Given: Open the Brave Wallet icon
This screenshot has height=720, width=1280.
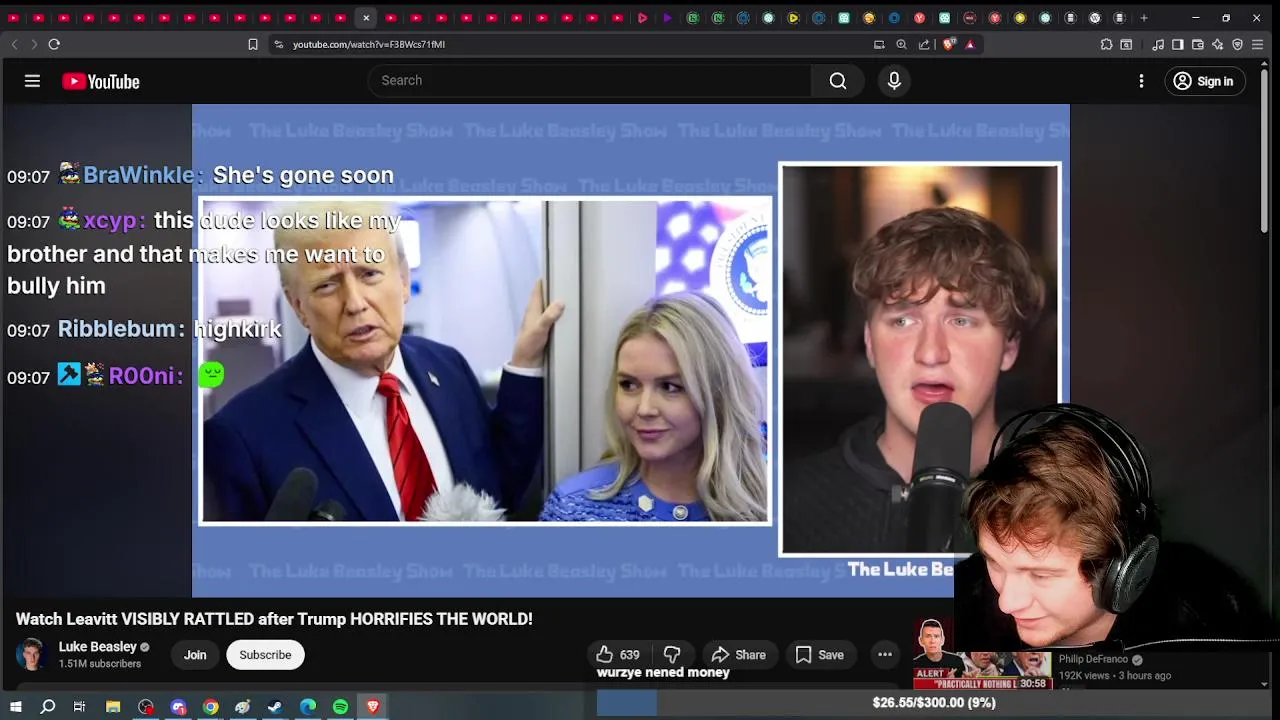Looking at the screenshot, I should pyautogui.click(x=1198, y=44).
